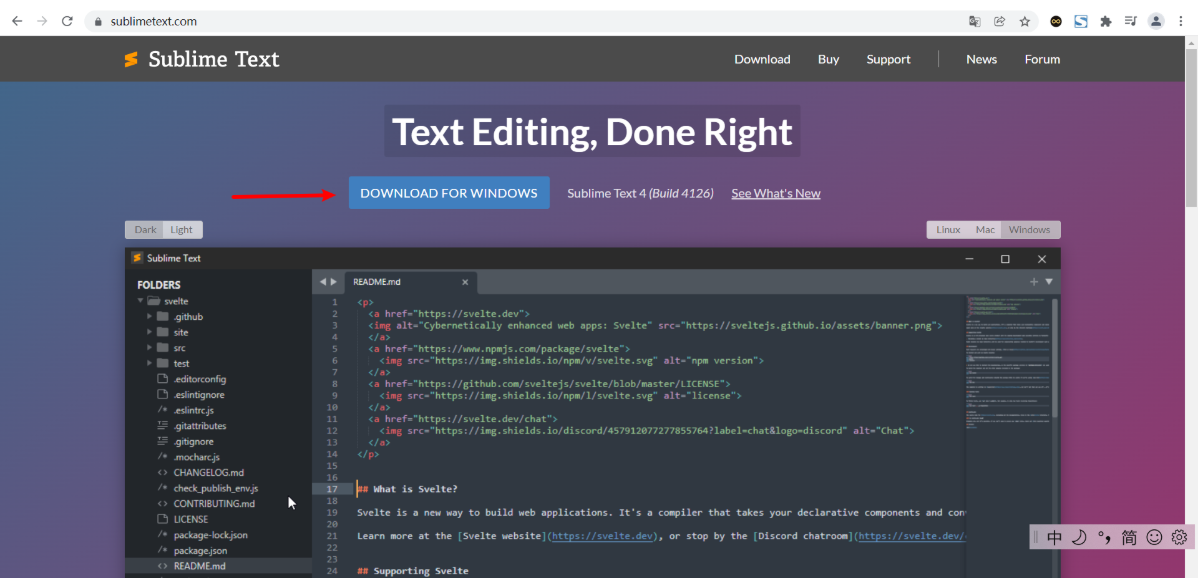This screenshot has height=580, width=1201.
Task: Go forward in browser history
Action: click(42, 21)
